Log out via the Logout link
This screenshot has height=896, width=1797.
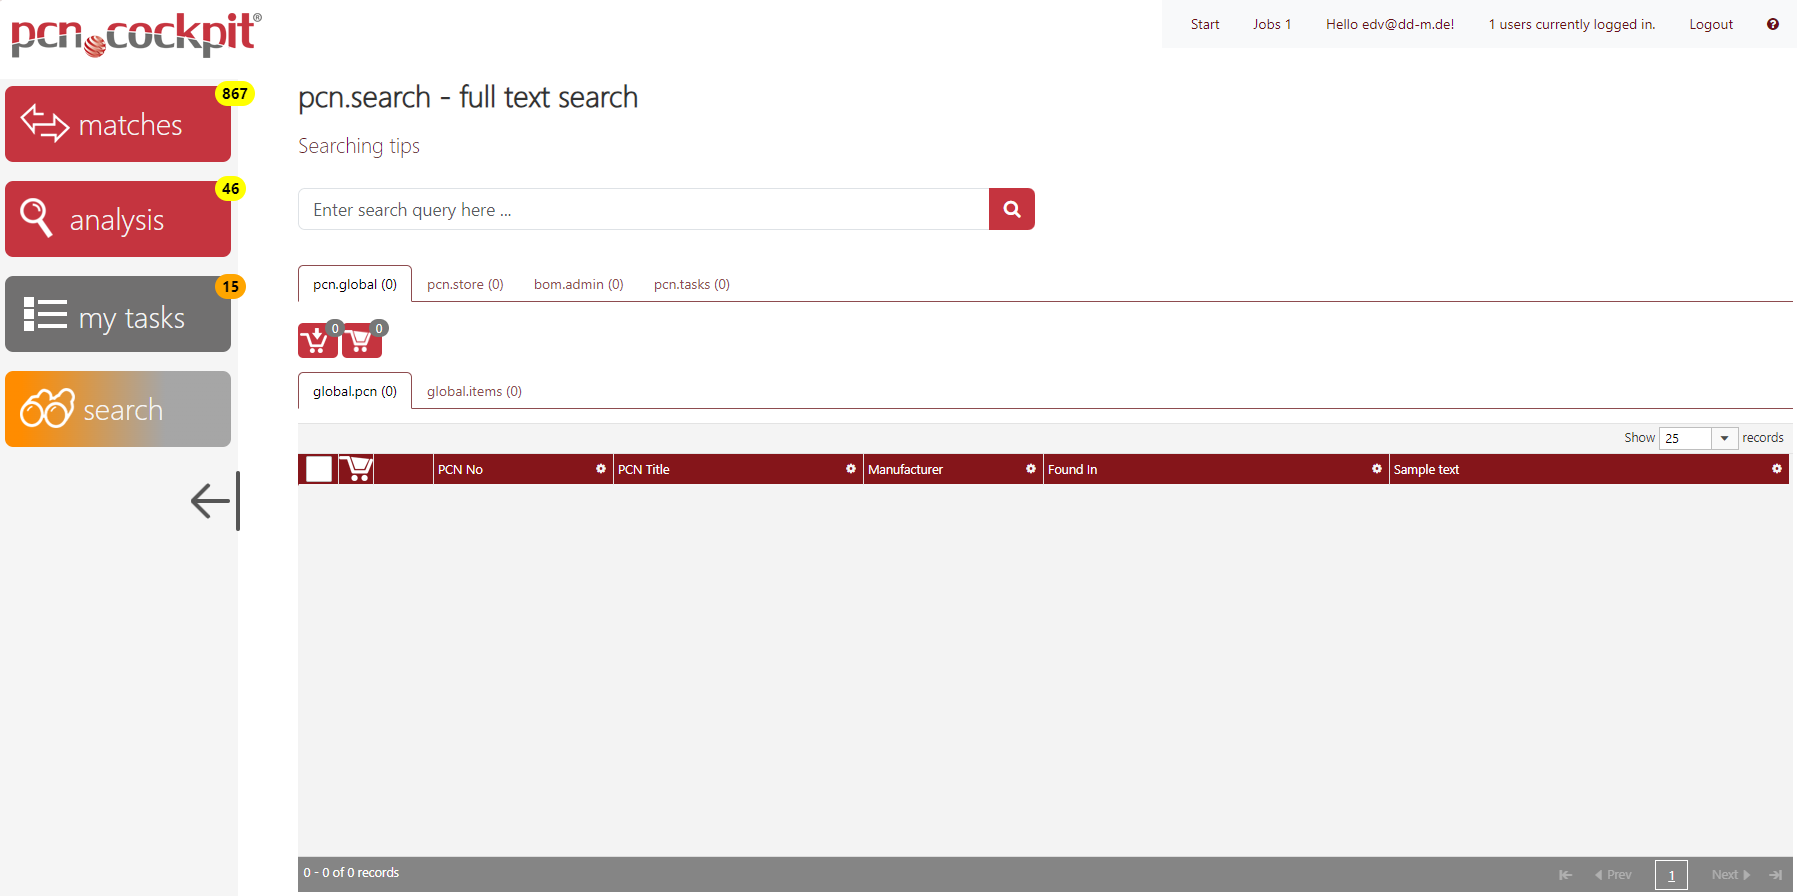click(x=1711, y=24)
